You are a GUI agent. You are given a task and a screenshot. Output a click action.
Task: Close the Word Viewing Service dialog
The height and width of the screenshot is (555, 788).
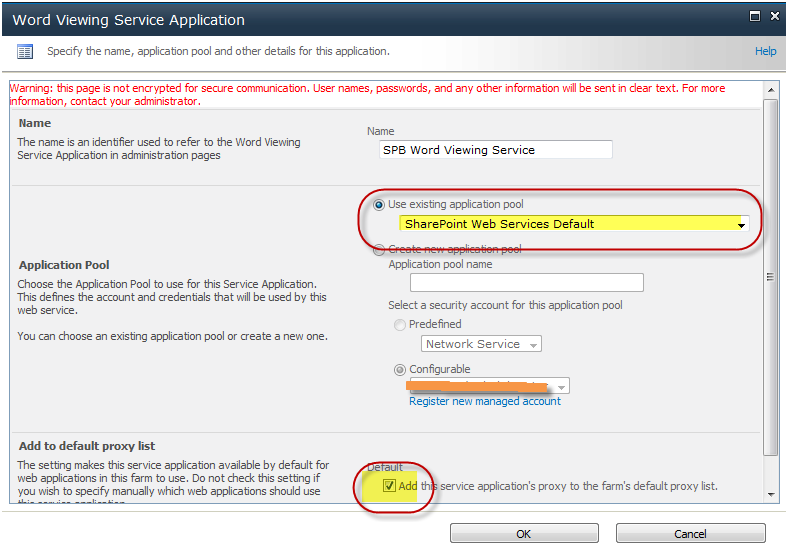[x=774, y=16]
